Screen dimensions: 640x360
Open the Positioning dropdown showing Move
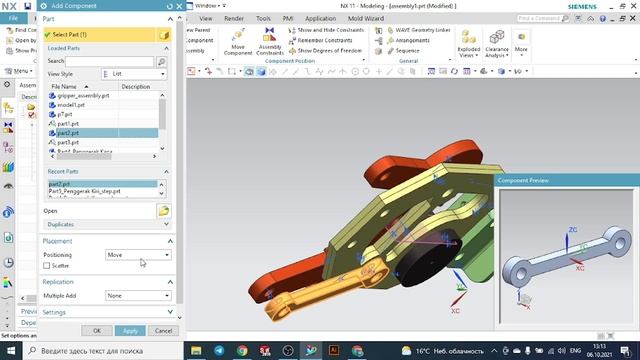pyautogui.click(x=138, y=255)
